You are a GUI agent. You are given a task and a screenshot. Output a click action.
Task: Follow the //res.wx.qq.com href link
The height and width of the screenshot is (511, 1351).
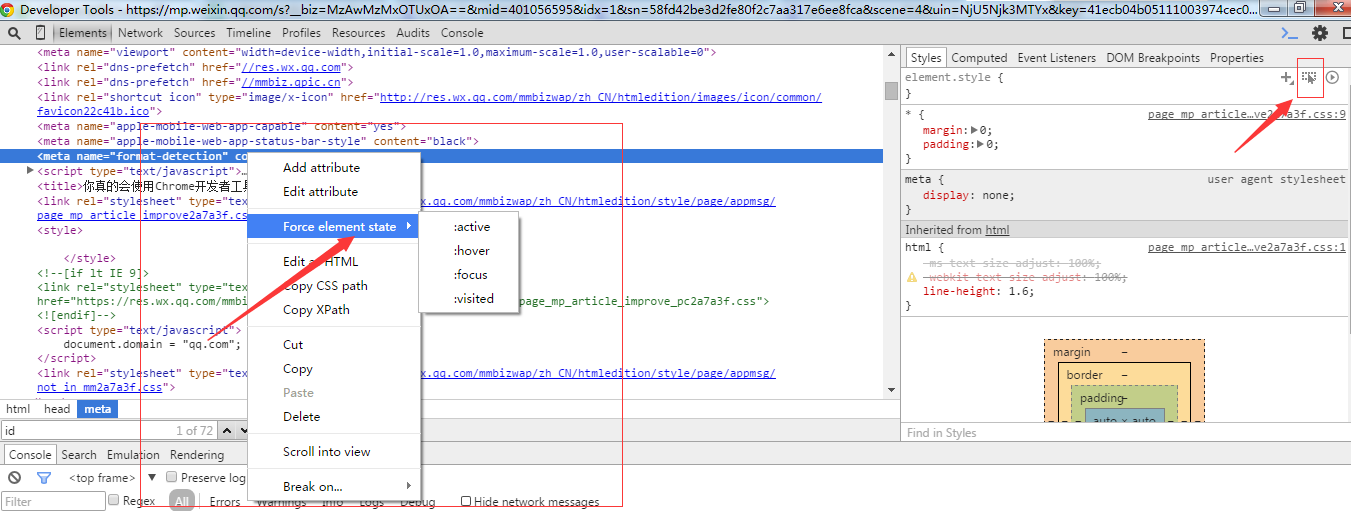click(291, 67)
